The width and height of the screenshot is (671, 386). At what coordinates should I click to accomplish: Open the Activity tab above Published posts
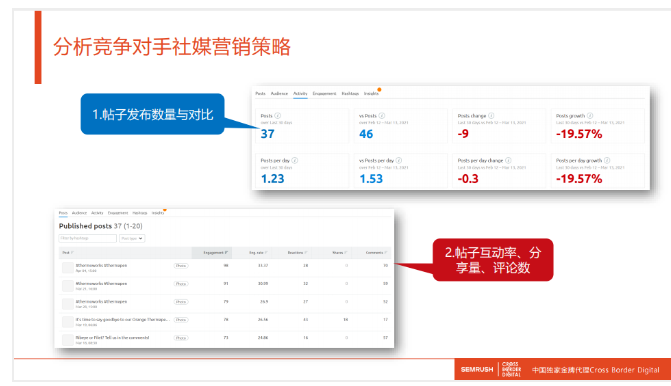point(97,213)
